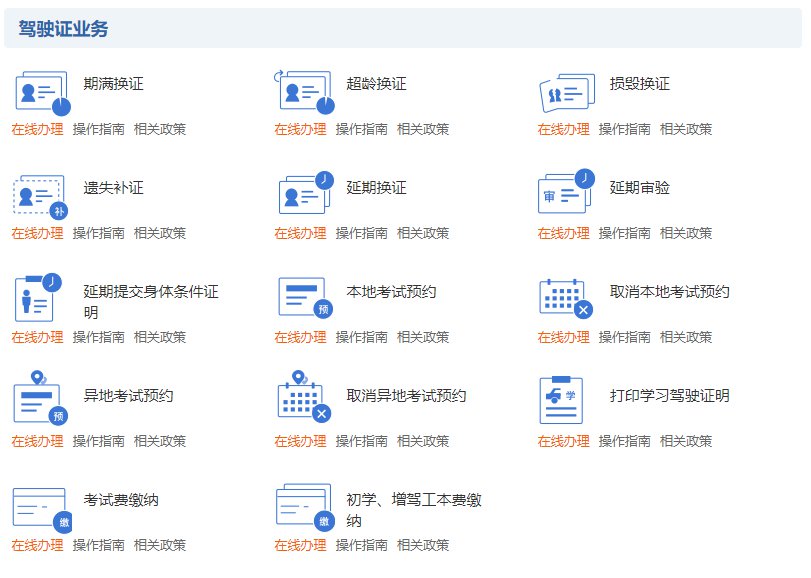The image size is (811, 578).
Task: Click the 延期审验 icon
Action: [567, 193]
